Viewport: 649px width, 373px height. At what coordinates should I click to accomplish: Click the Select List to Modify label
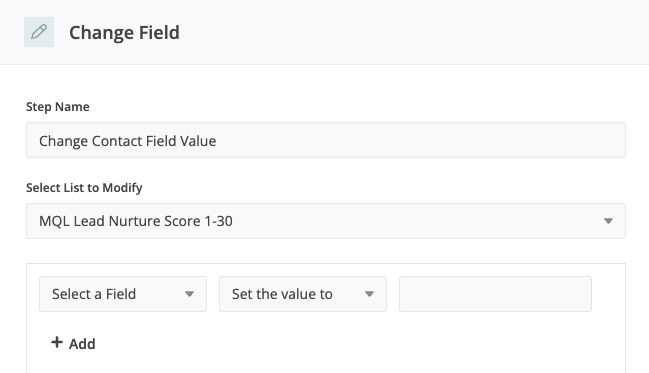point(84,188)
